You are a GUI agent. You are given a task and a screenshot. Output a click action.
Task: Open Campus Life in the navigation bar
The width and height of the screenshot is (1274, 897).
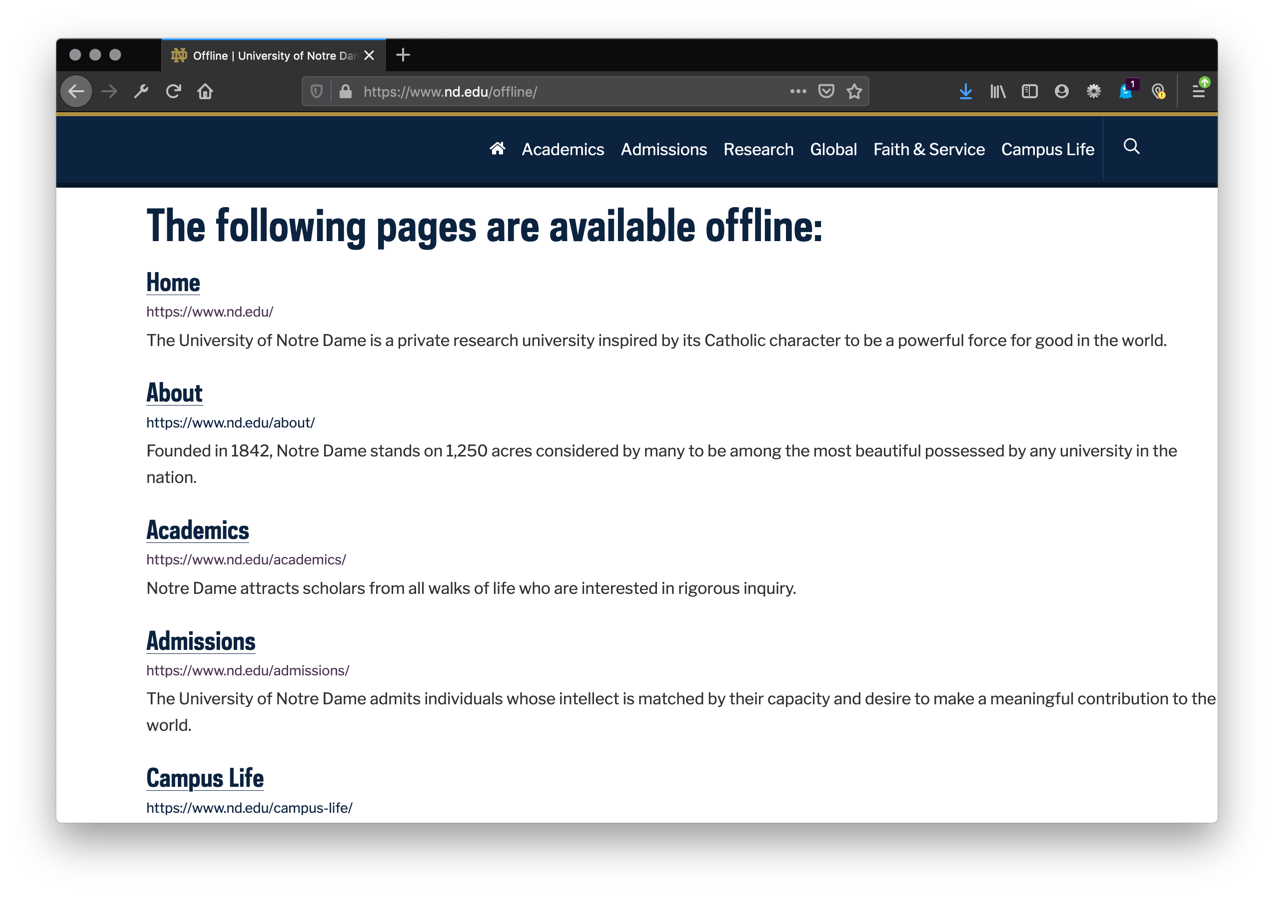pyautogui.click(x=1048, y=149)
